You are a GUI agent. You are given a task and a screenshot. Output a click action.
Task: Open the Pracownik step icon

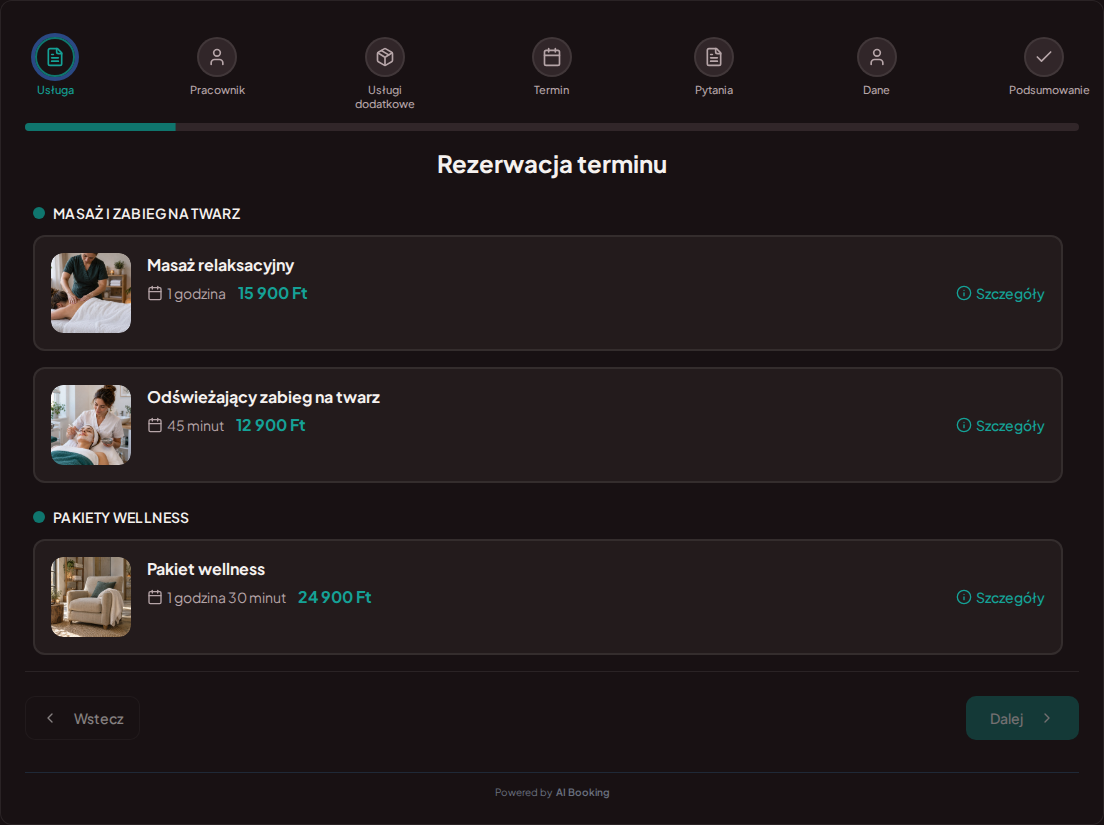(217, 57)
